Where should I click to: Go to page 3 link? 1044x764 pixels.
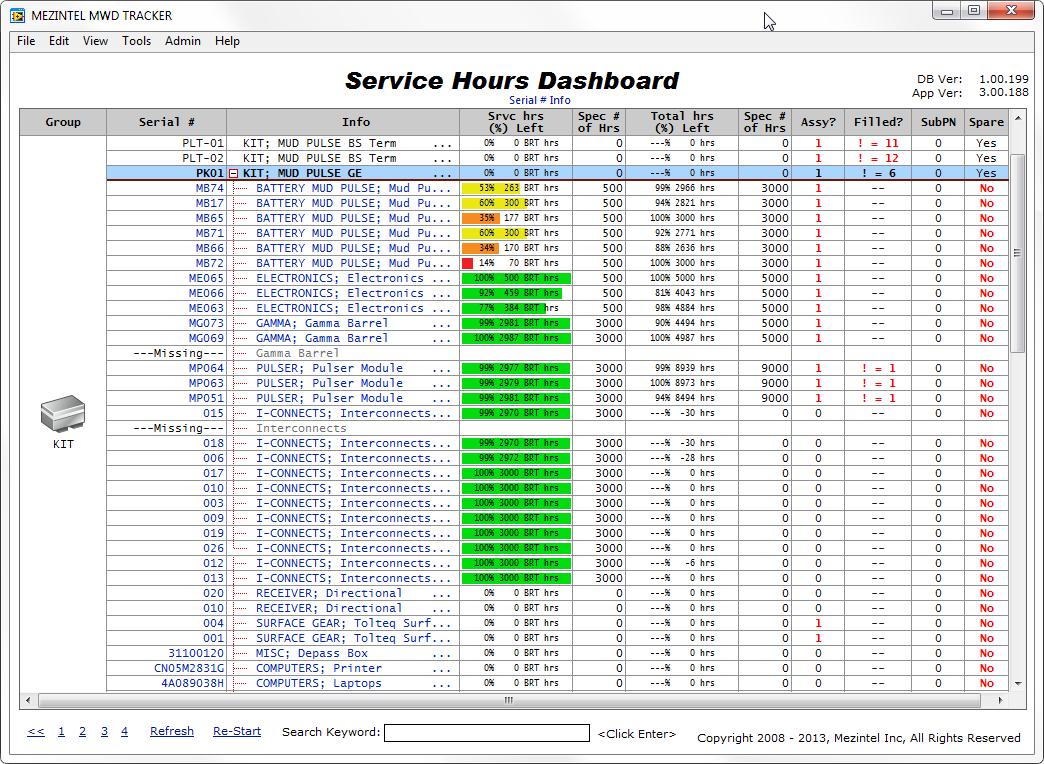tap(104, 731)
